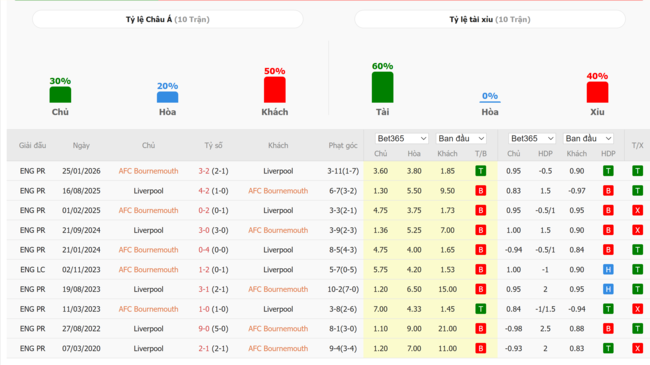
Task: Click the green T T/B badge, 25/01/2026 row
Action: [480, 171]
